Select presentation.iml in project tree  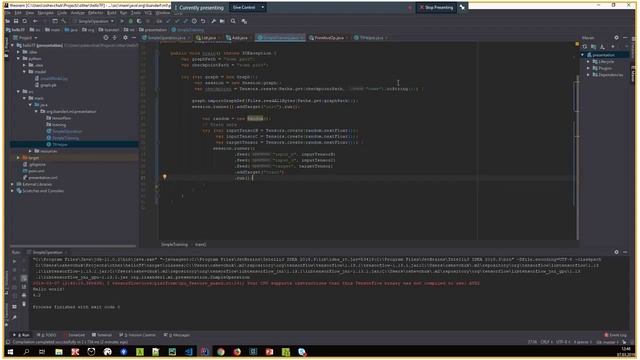click(40, 178)
